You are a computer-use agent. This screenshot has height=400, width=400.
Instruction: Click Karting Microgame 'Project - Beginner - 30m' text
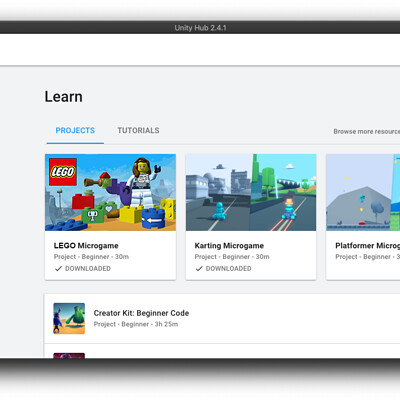pos(232,257)
